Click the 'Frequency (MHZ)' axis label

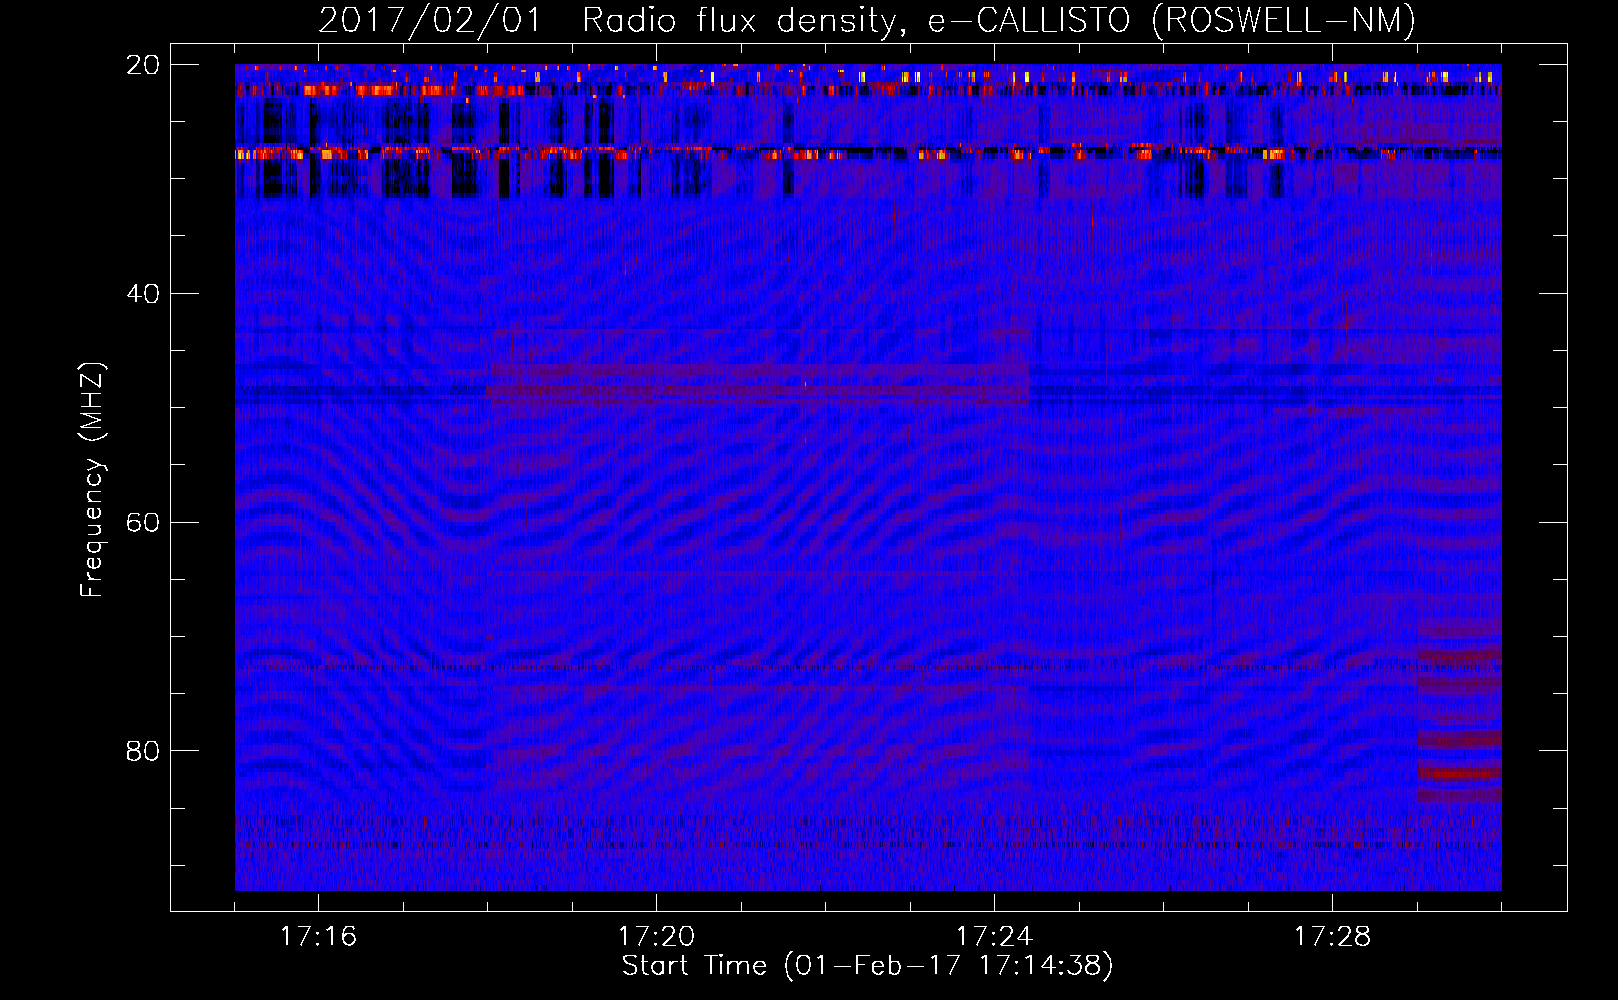click(x=92, y=480)
